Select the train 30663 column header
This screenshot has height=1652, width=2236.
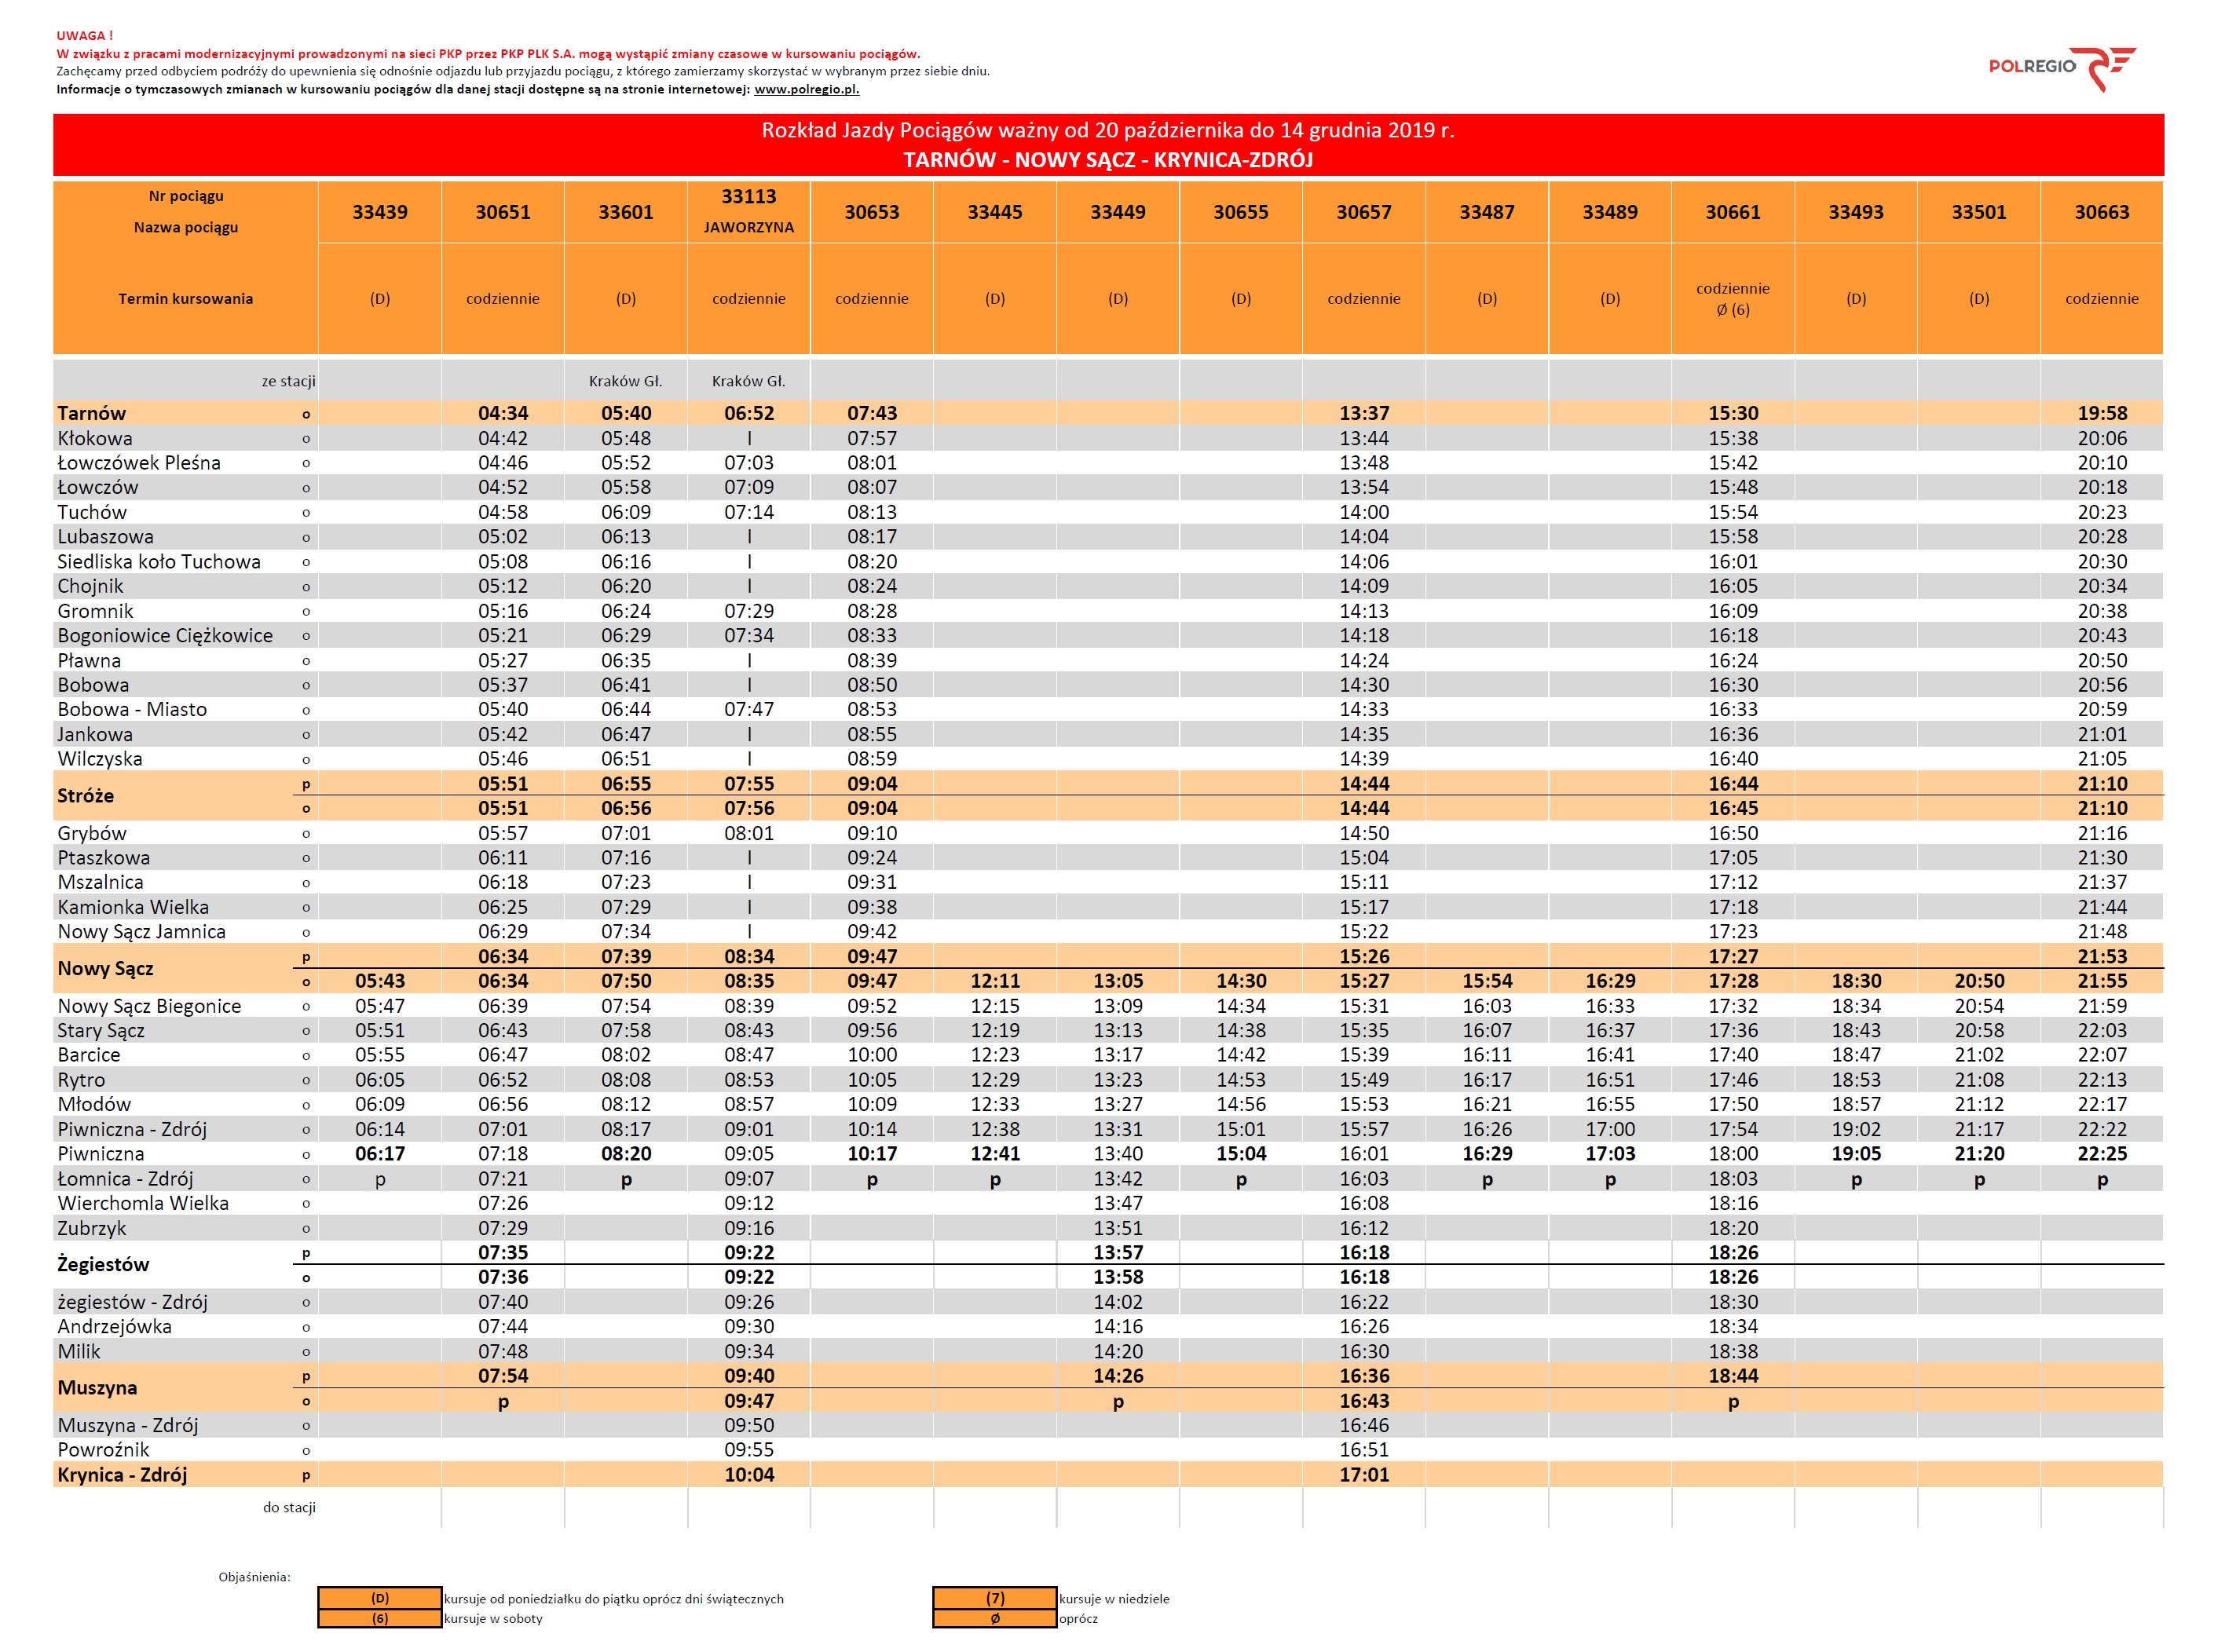tap(2101, 212)
